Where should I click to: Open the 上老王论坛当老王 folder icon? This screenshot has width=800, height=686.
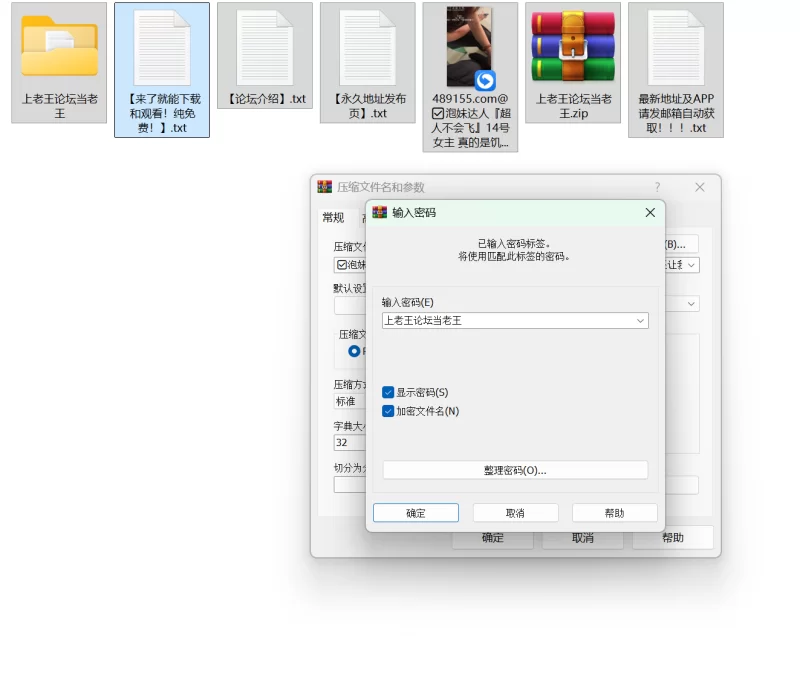click(59, 48)
